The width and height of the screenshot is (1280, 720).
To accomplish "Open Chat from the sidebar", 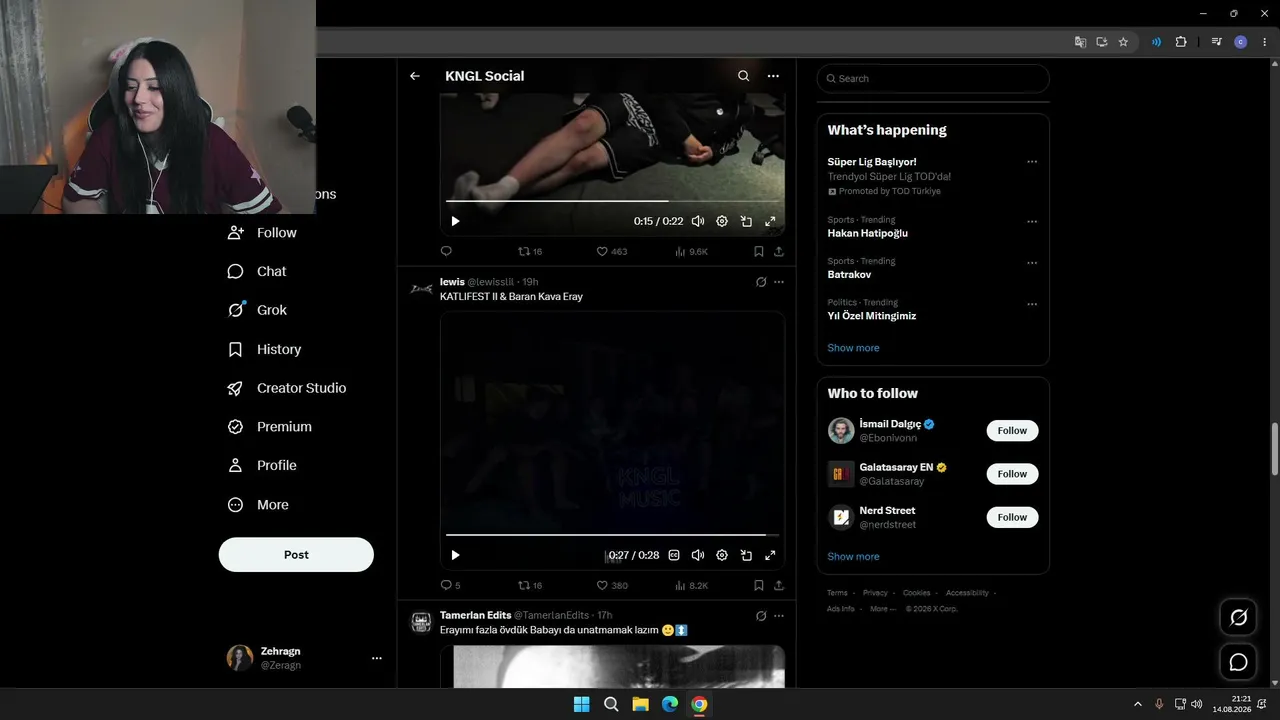I will 257,272.
